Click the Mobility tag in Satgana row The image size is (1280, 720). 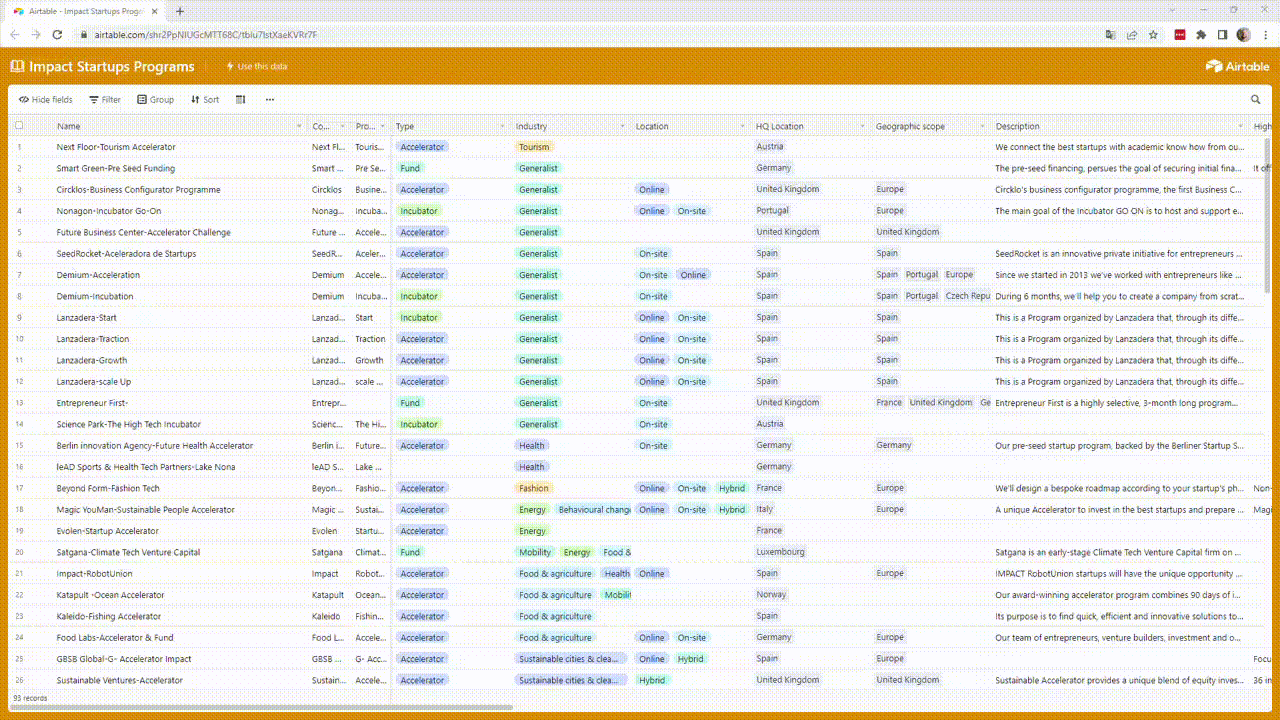535,552
